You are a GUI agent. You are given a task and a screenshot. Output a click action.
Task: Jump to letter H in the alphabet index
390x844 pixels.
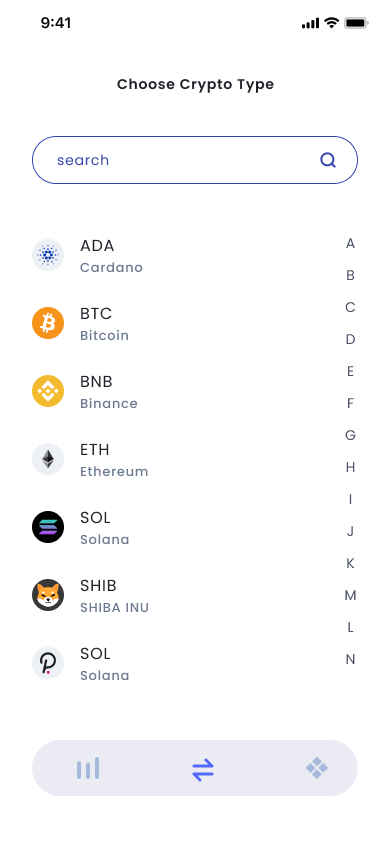[x=350, y=467]
